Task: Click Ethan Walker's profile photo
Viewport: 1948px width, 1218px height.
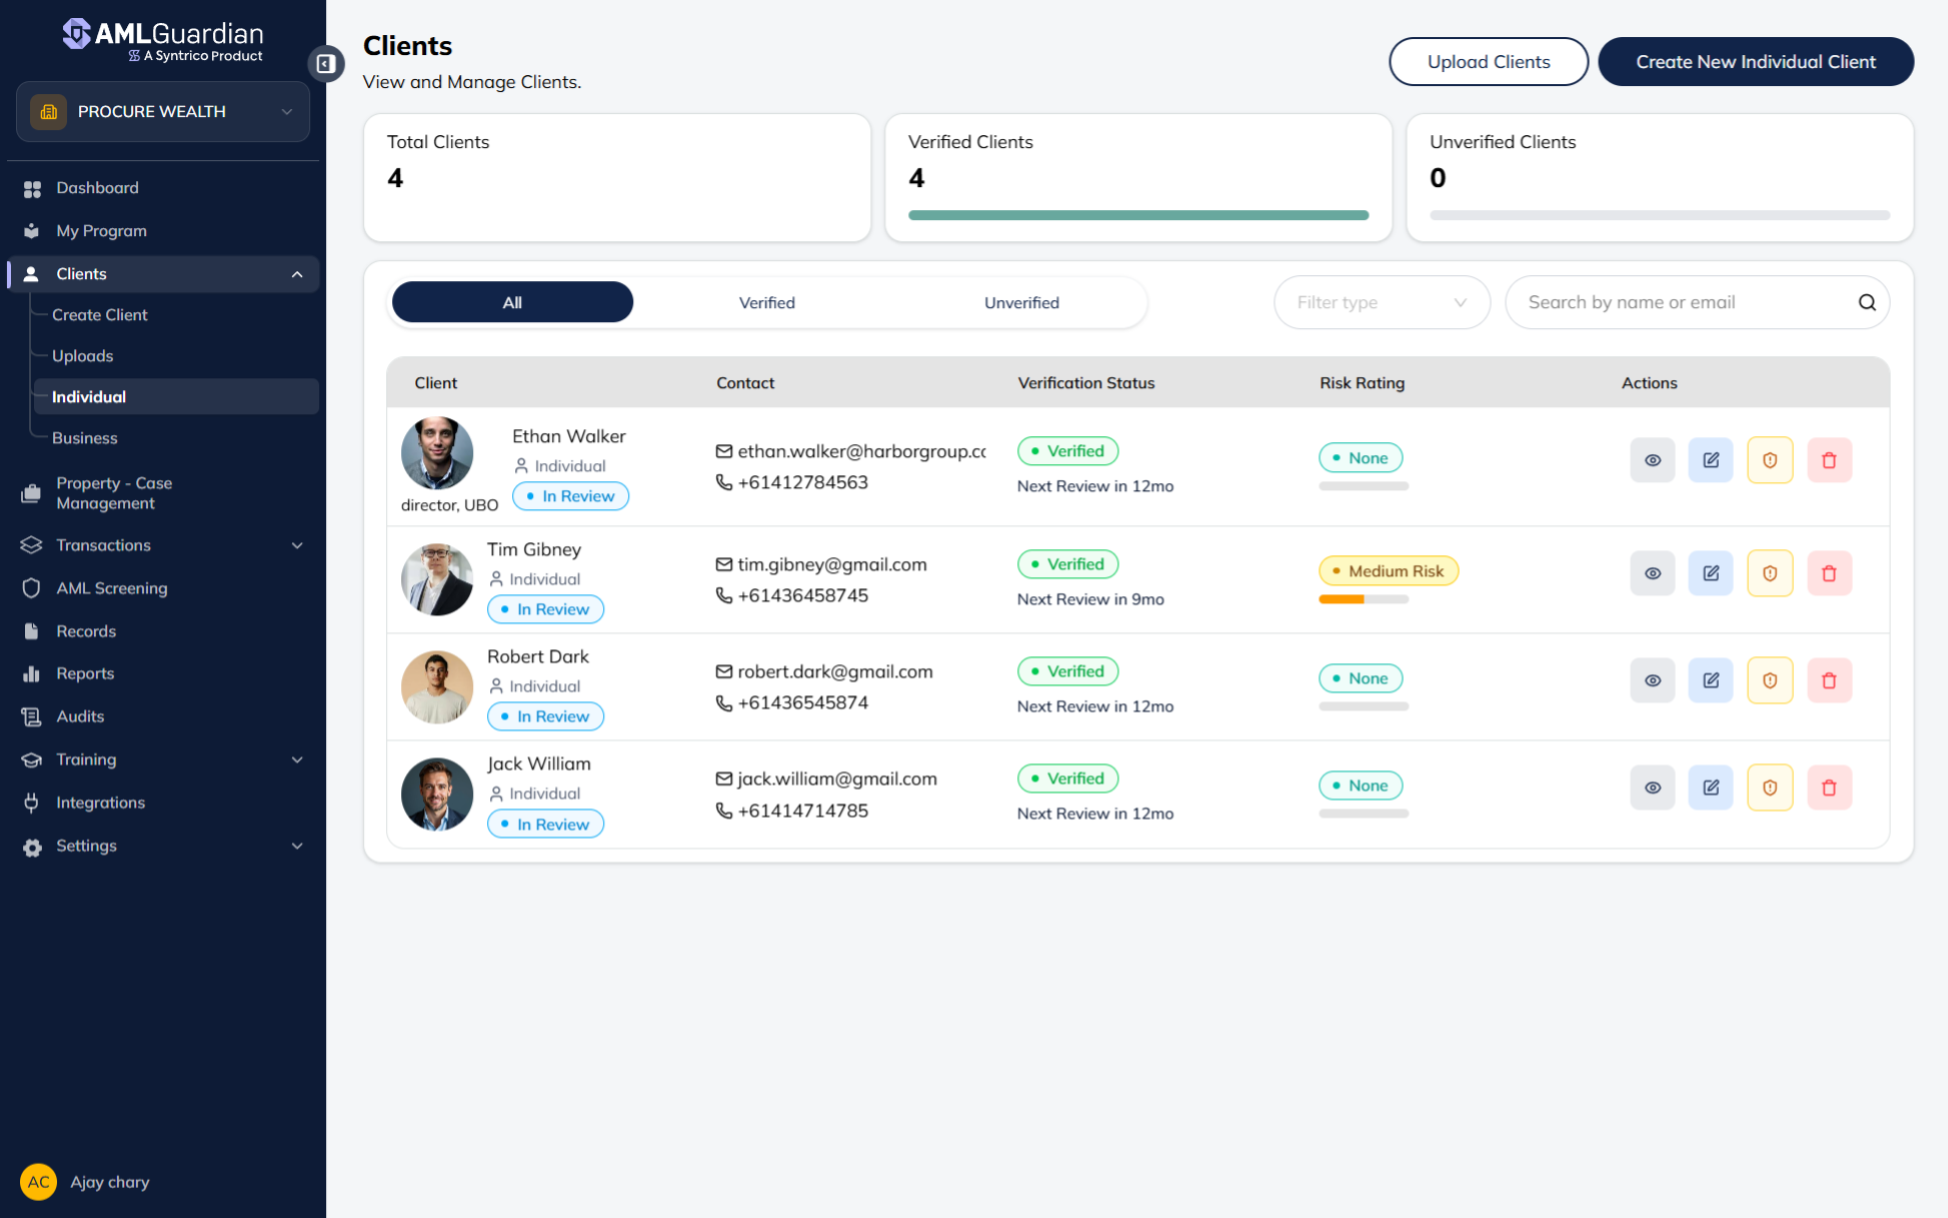Action: (x=437, y=453)
